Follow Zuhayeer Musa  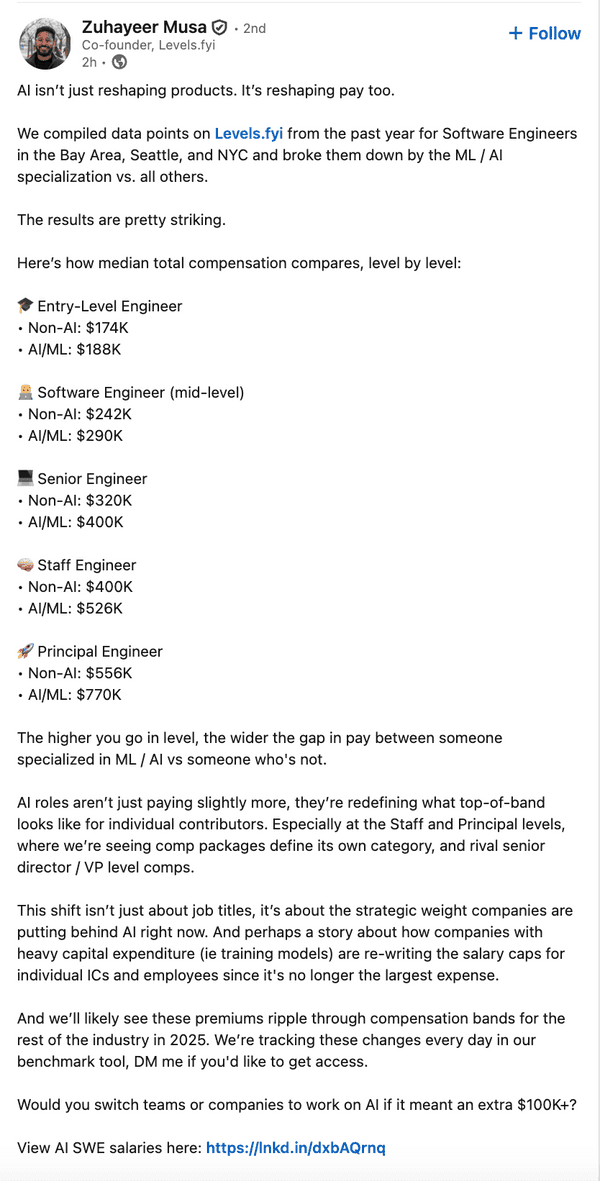[544, 33]
